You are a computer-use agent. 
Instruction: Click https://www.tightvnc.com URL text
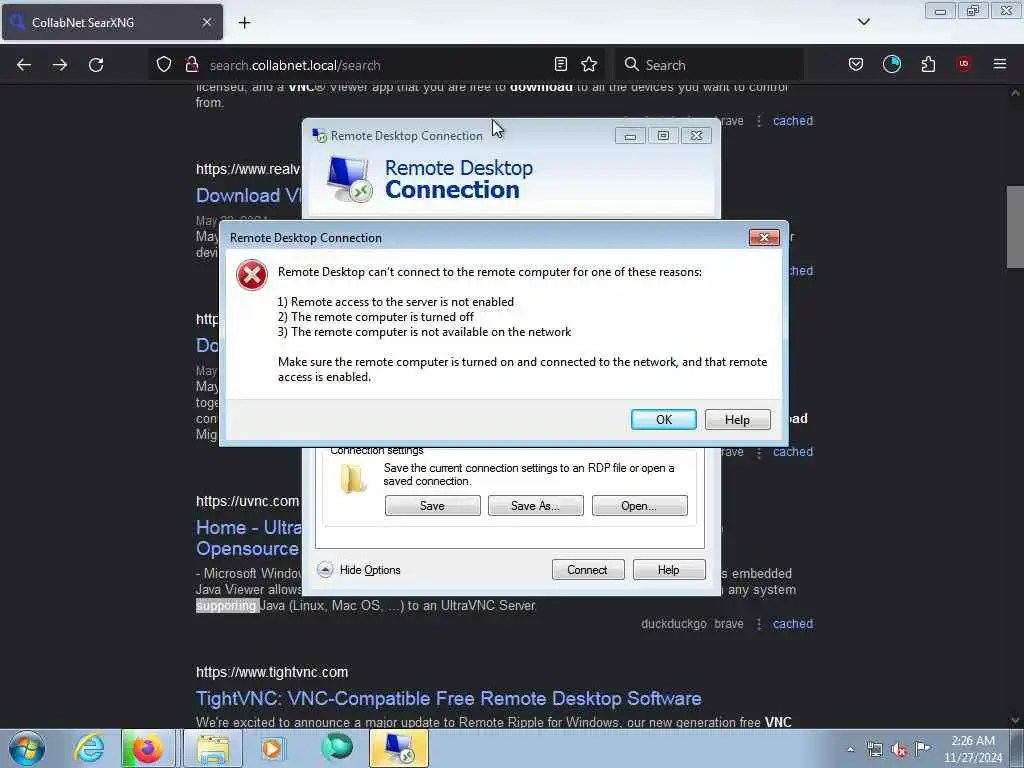tap(272, 672)
